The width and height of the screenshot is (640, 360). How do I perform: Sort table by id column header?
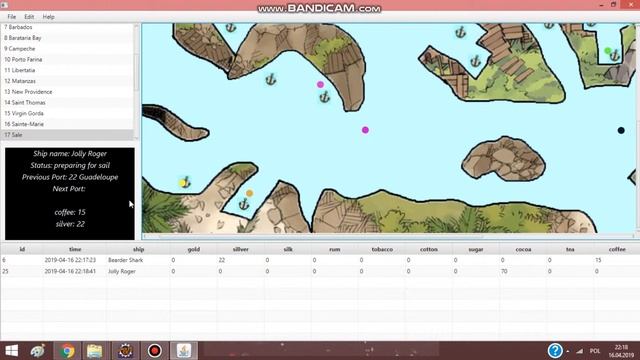point(22,249)
